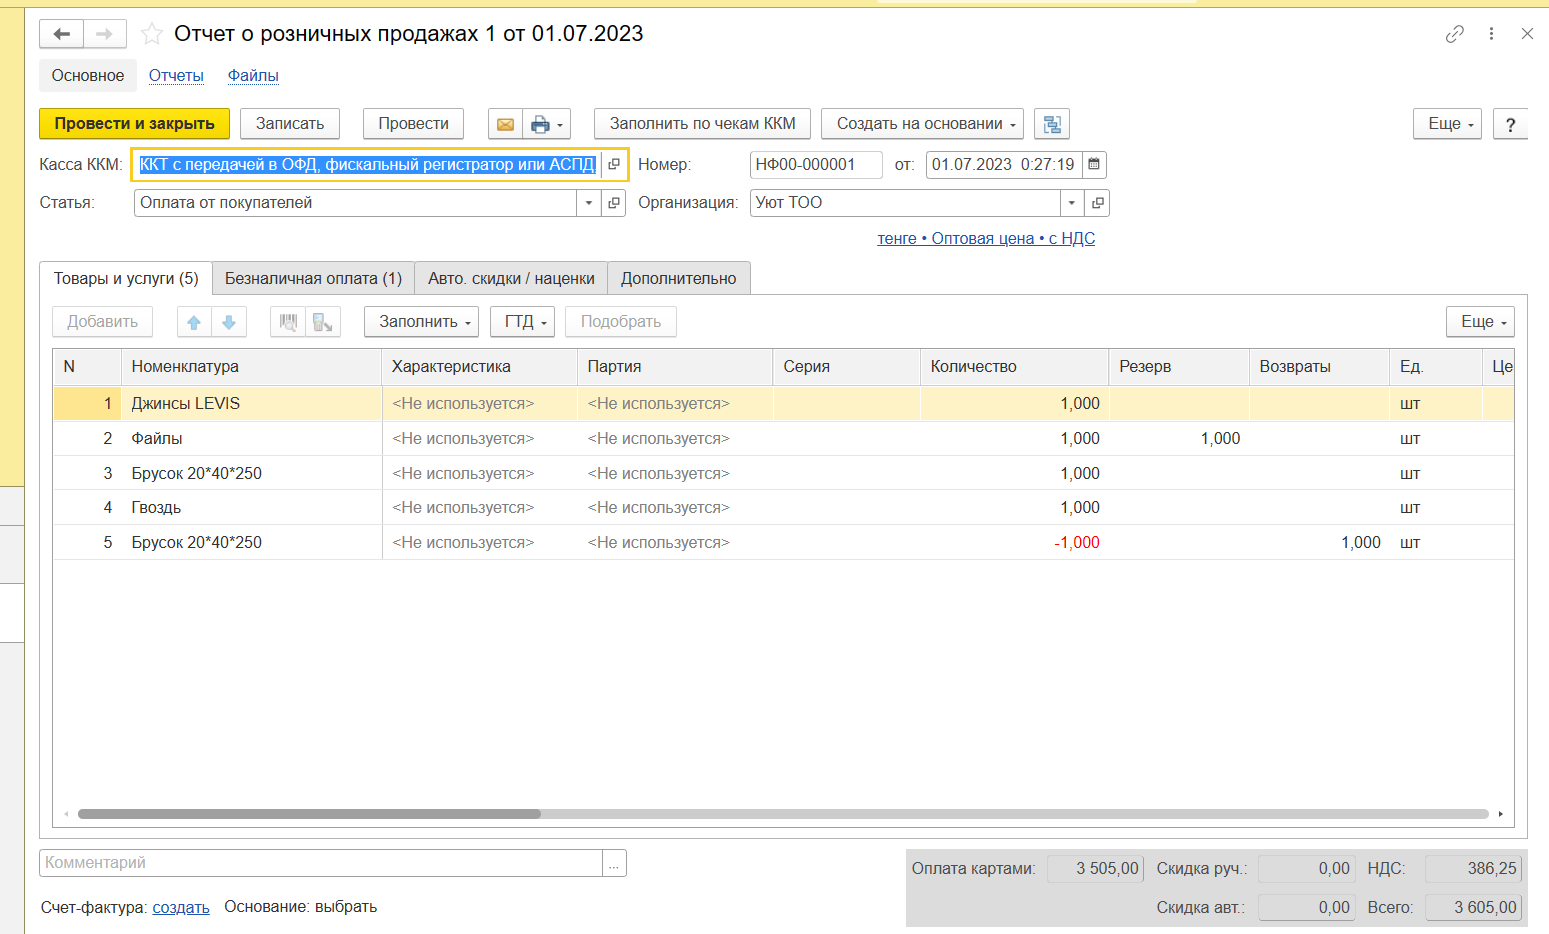Screen dimensions: 1549x934
Task: Expand the Статья dropdown list
Action: pos(589,203)
